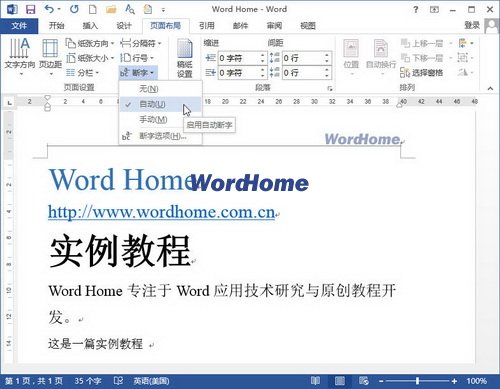Viewport: 500px width, 389px height.
Task: Switch to Print Layout view icon
Action: click(340, 381)
